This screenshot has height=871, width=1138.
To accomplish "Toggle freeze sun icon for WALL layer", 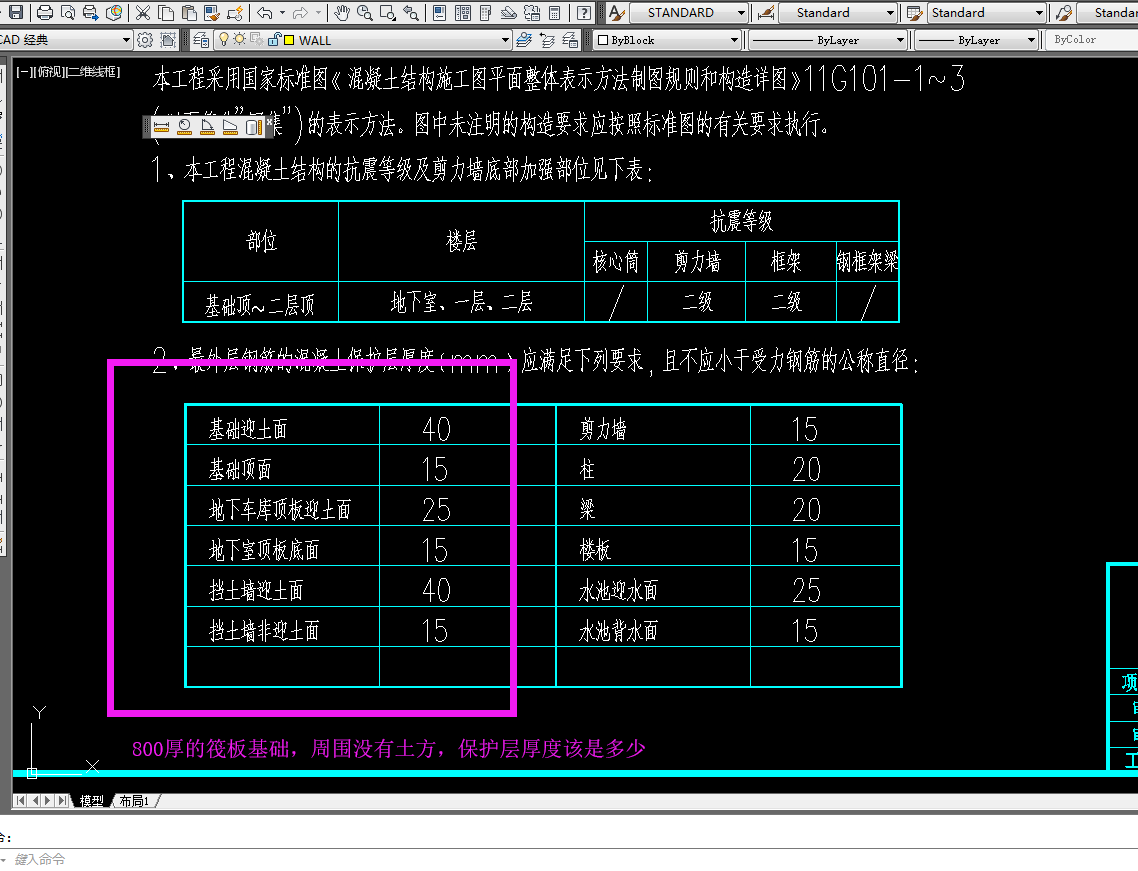I will pyautogui.click(x=239, y=39).
